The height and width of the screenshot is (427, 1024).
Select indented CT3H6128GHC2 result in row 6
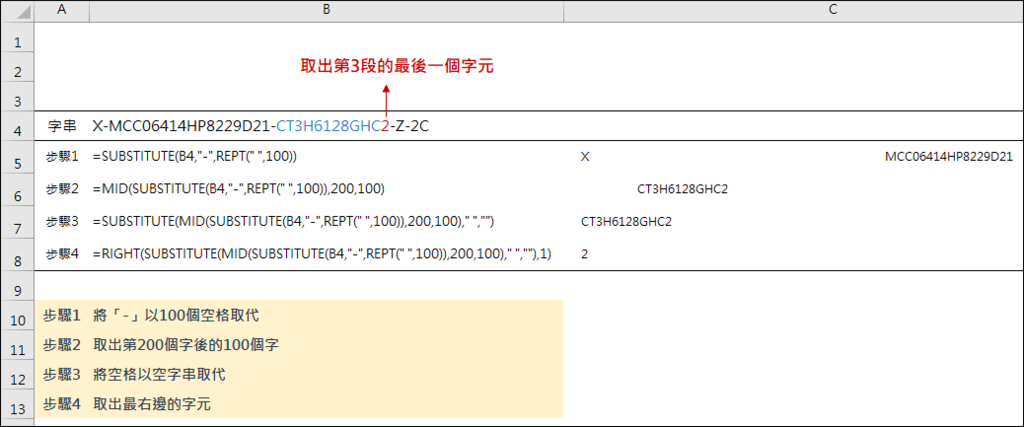pos(682,189)
